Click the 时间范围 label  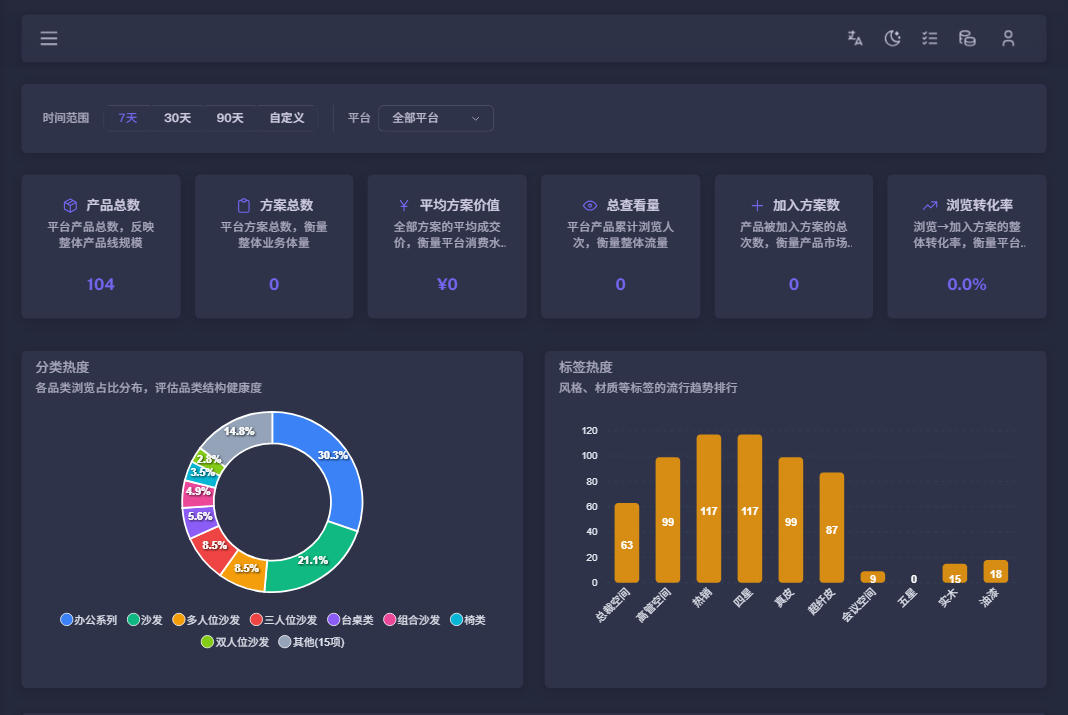(x=66, y=118)
